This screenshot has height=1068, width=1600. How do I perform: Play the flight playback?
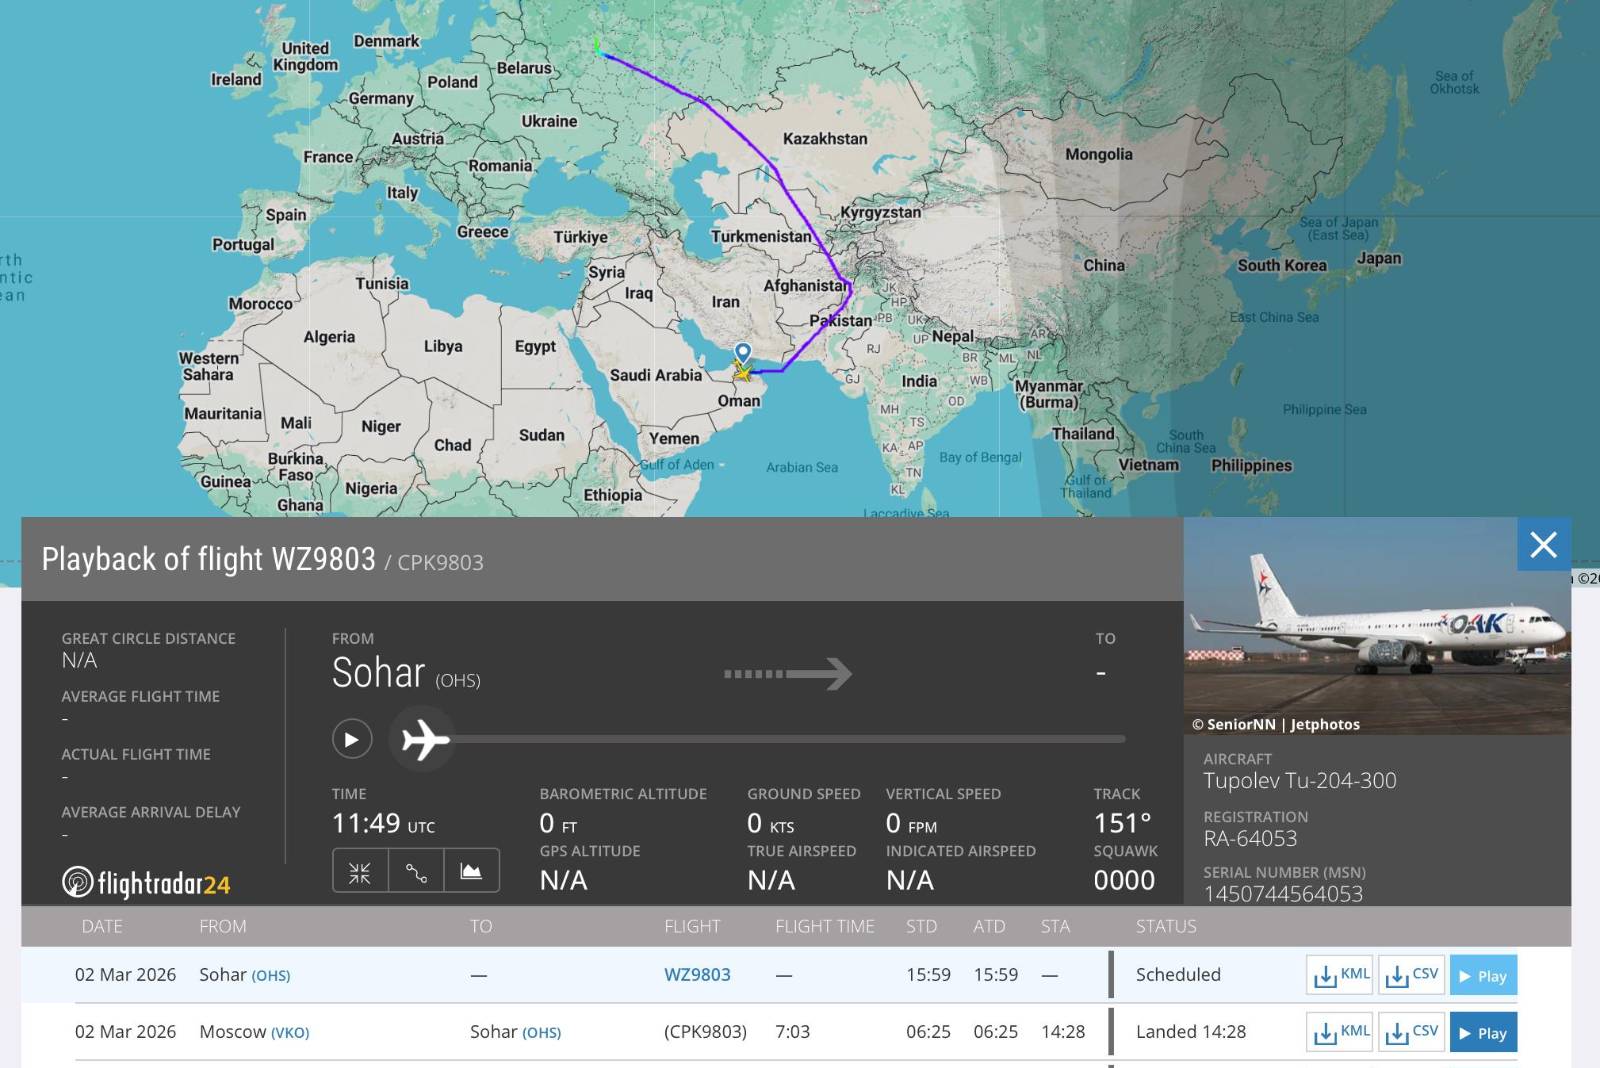click(352, 740)
